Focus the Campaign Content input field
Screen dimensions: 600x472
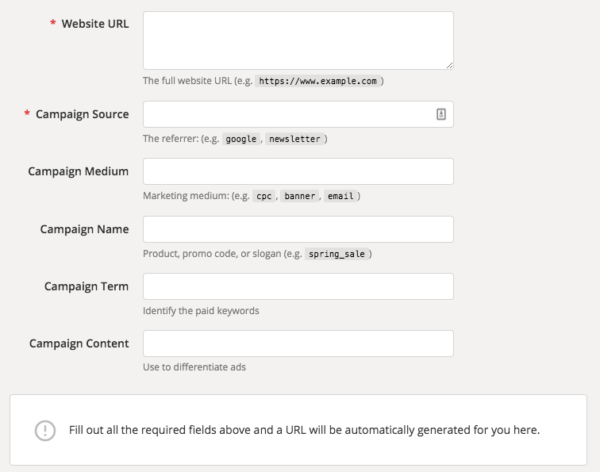(x=298, y=343)
